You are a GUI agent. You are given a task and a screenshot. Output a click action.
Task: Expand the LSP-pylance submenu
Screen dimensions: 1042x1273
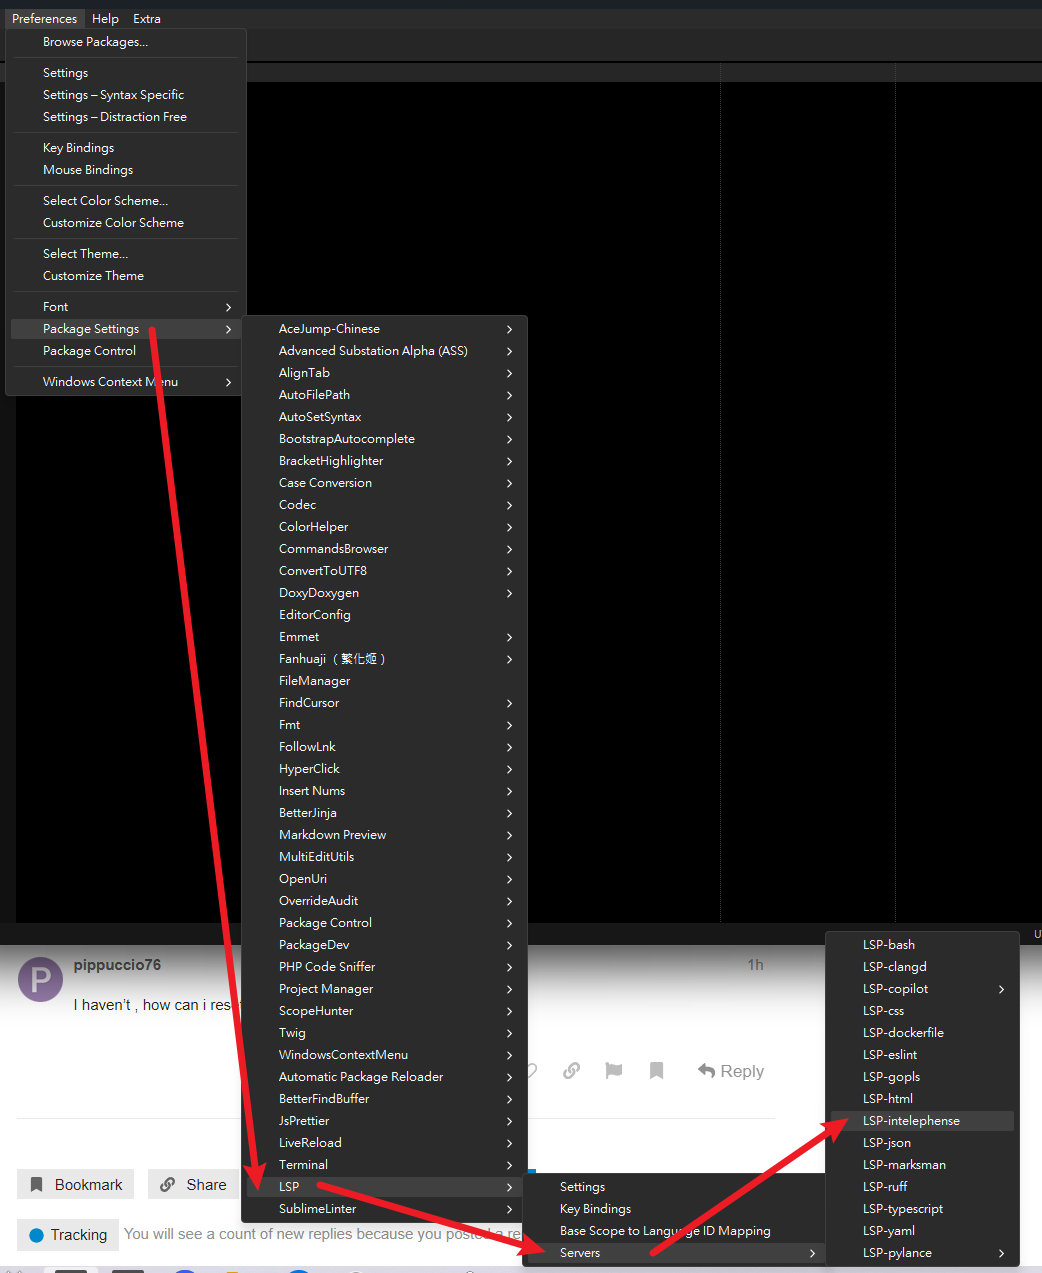(920, 1253)
